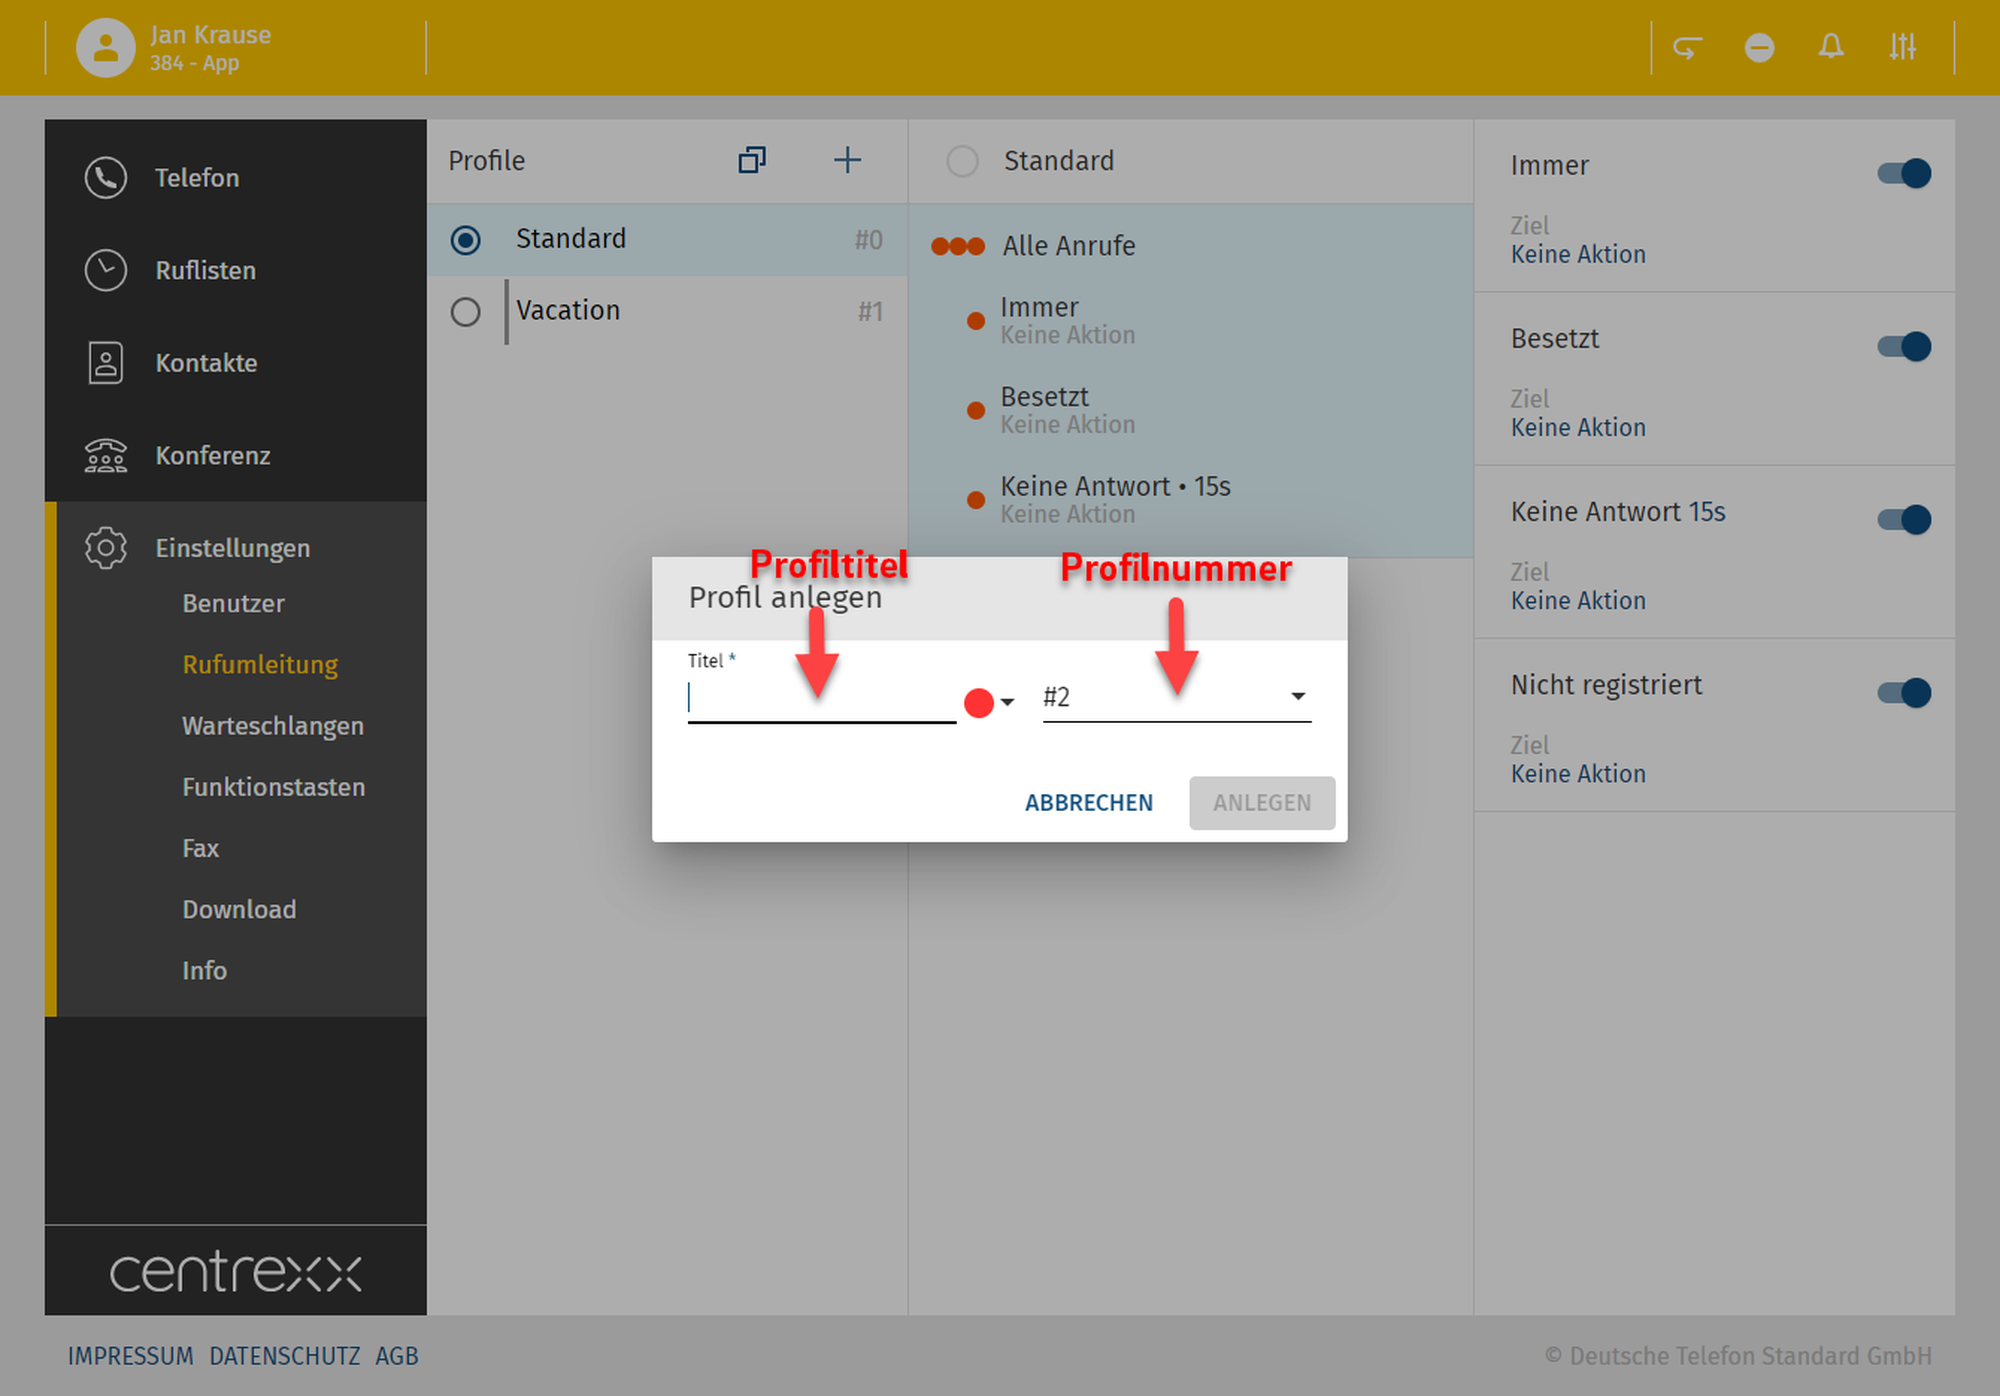Switch off the Nicht registriert toggle
2000x1396 pixels.
[1904, 692]
